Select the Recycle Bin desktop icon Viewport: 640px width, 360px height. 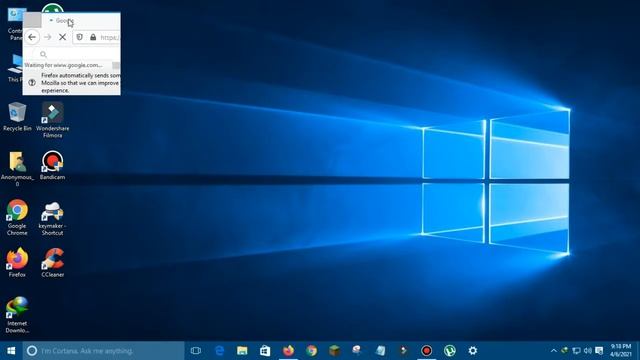click(17, 117)
